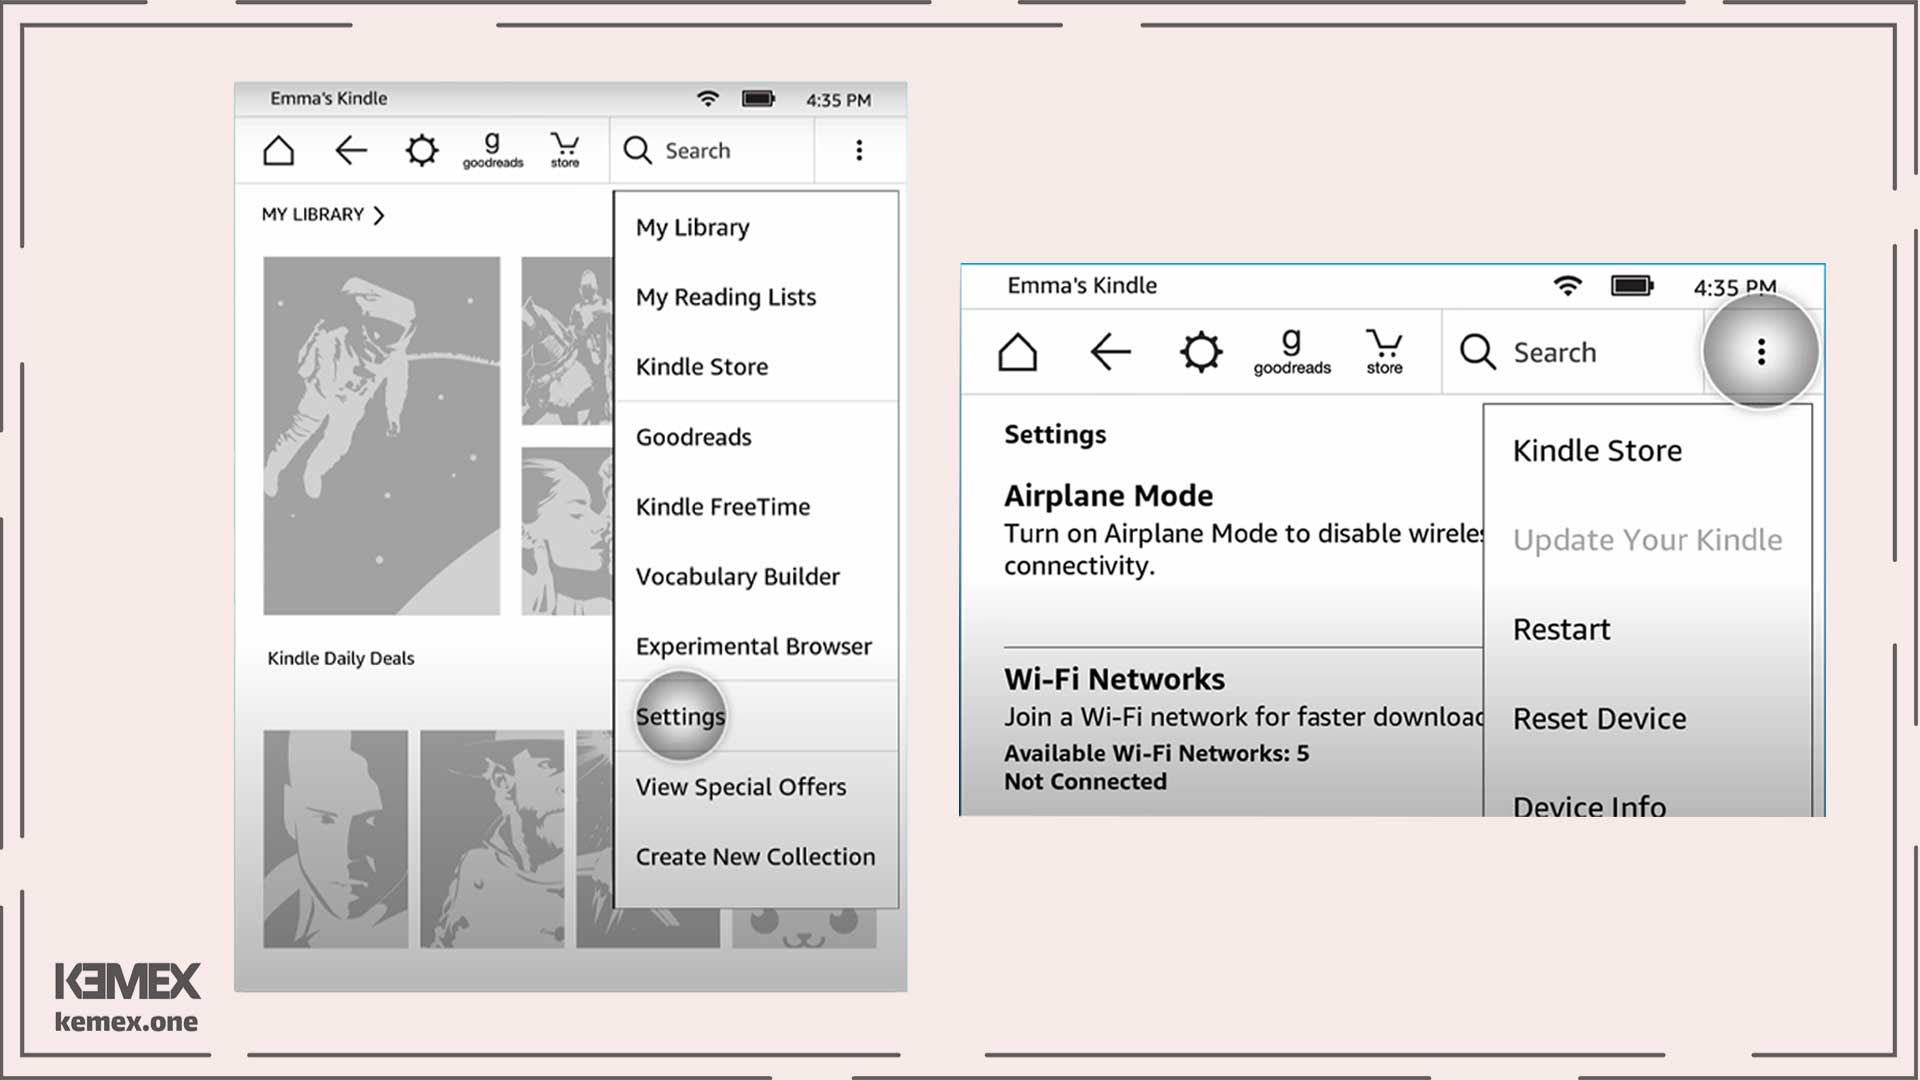Viewport: 1920px width, 1080px height.
Task: Select Kindle FreeTime from menu list
Action: coord(723,506)
